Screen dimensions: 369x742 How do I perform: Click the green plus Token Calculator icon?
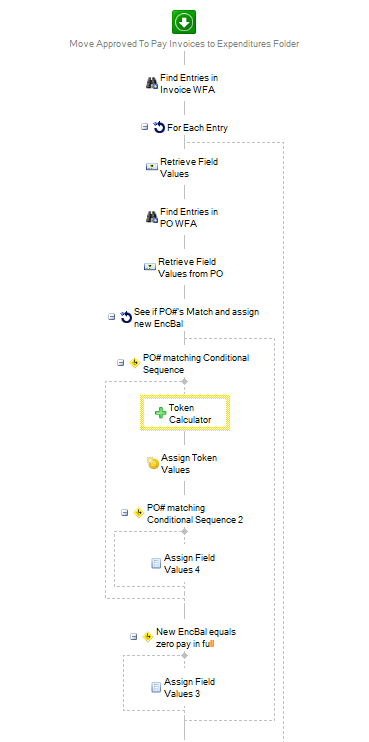[x=161, y=413]
